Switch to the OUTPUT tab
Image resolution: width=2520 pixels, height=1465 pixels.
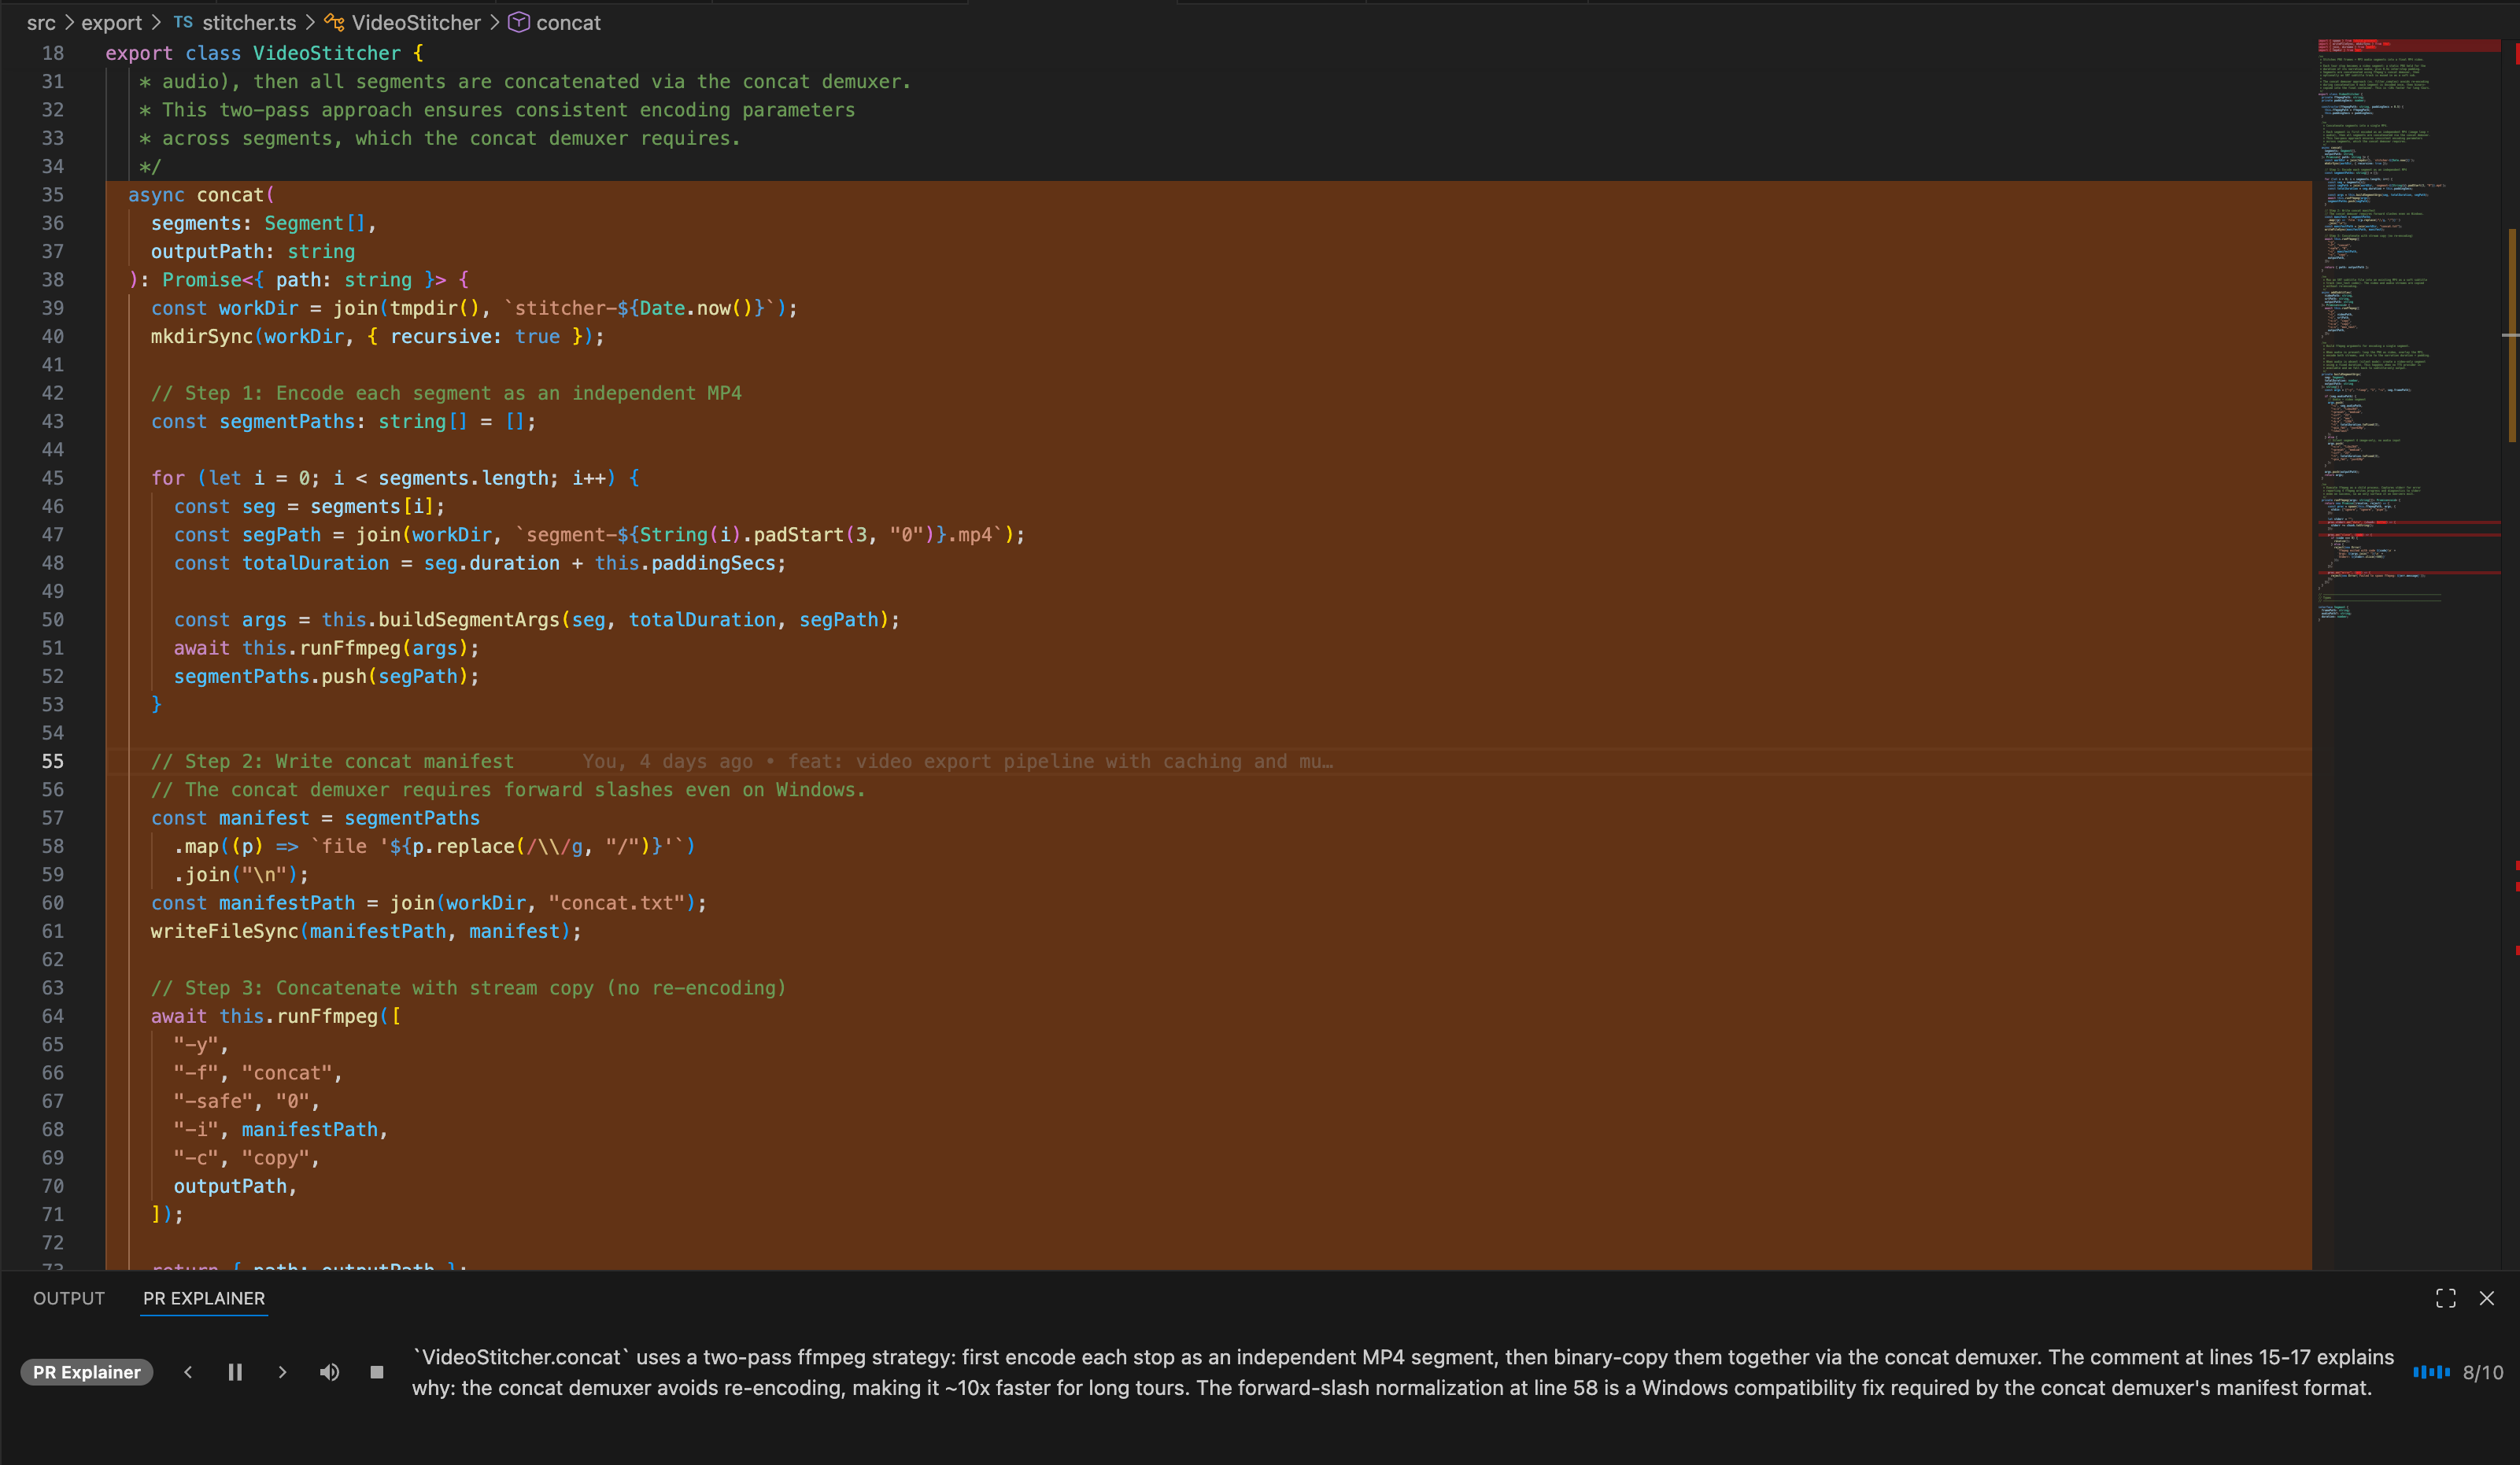tap(69, 1298)
